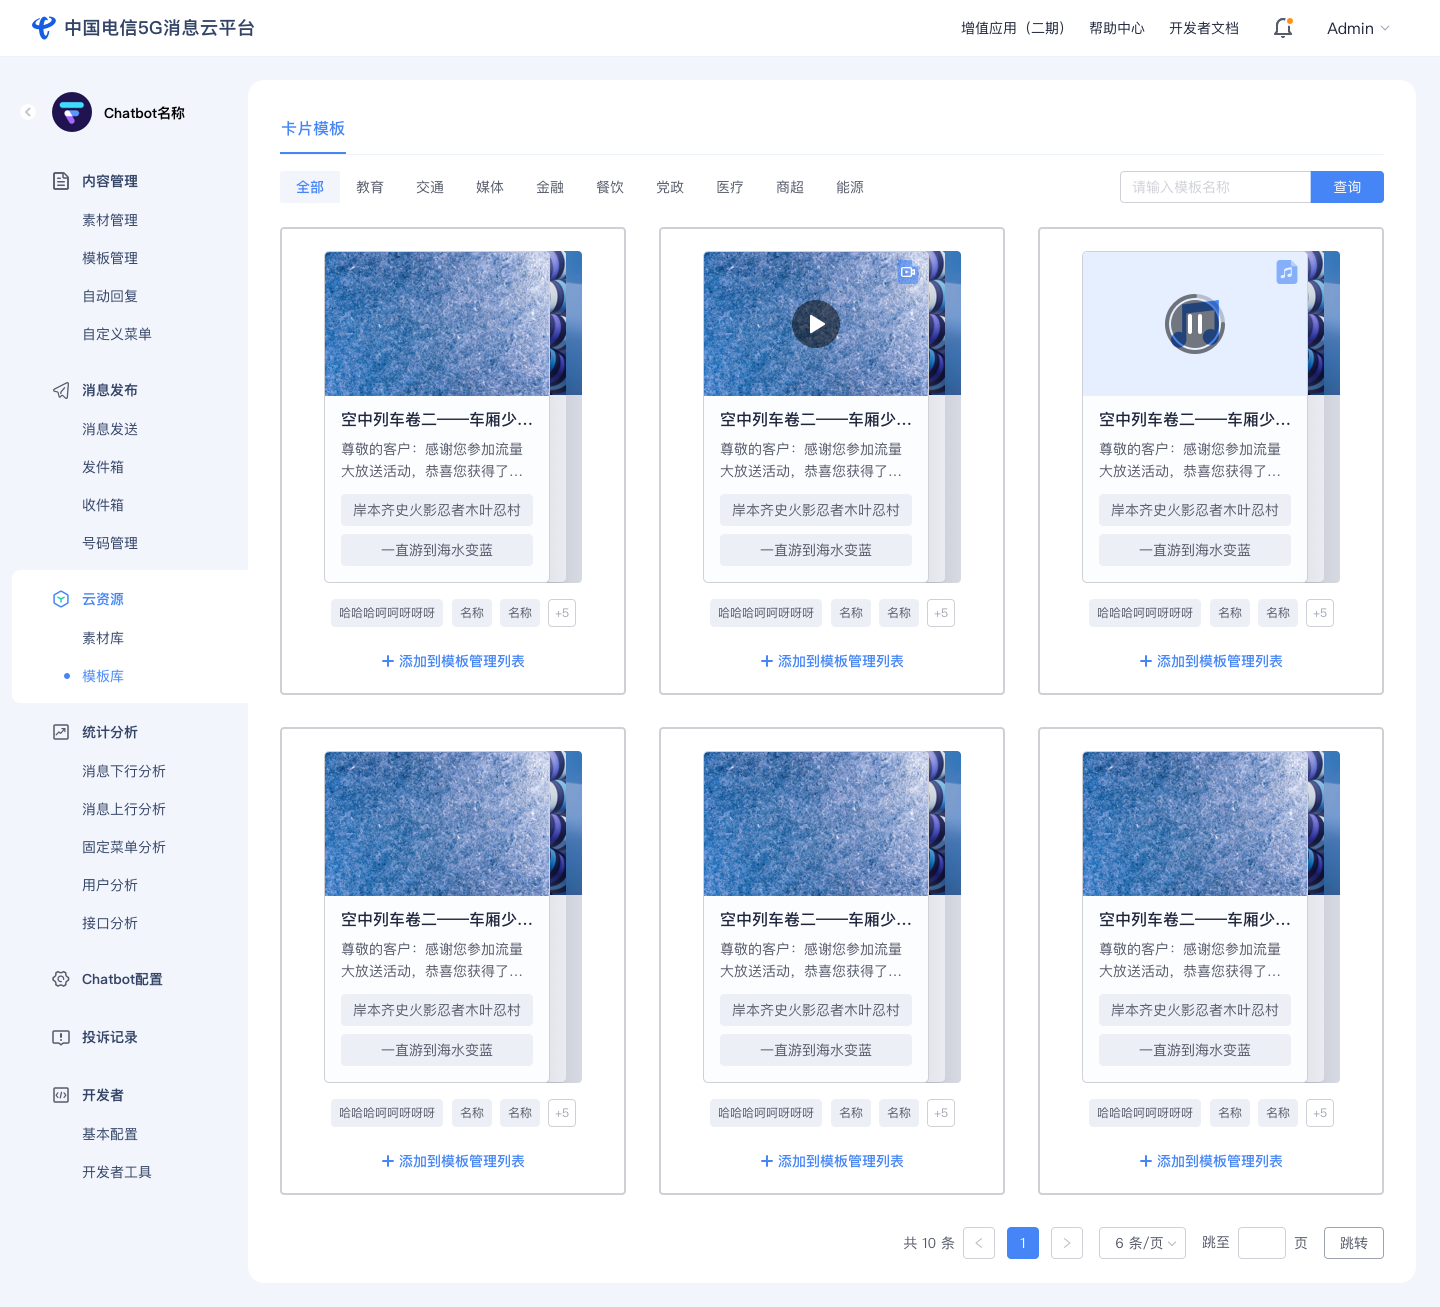Image resolution: width=1440 pixels, height=1307 pixels.
Task: Open the 6 条/页 page size dropdown
Action: click(x=1143, y=1243)
